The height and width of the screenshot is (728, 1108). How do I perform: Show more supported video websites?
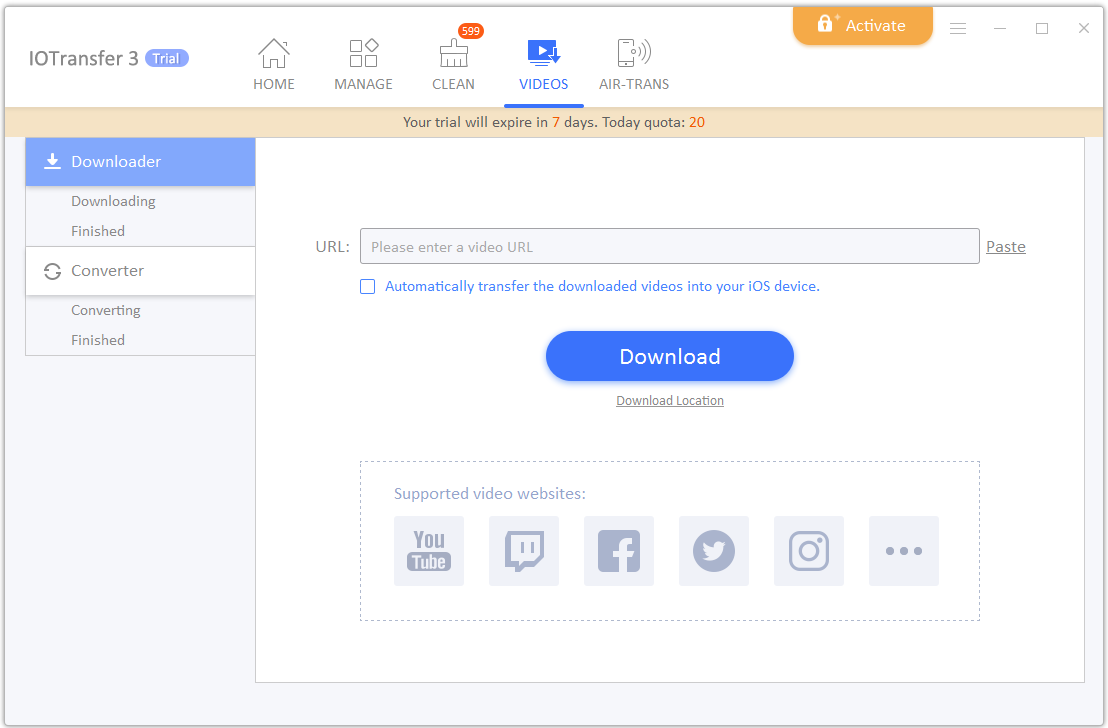tap(904, 551)
